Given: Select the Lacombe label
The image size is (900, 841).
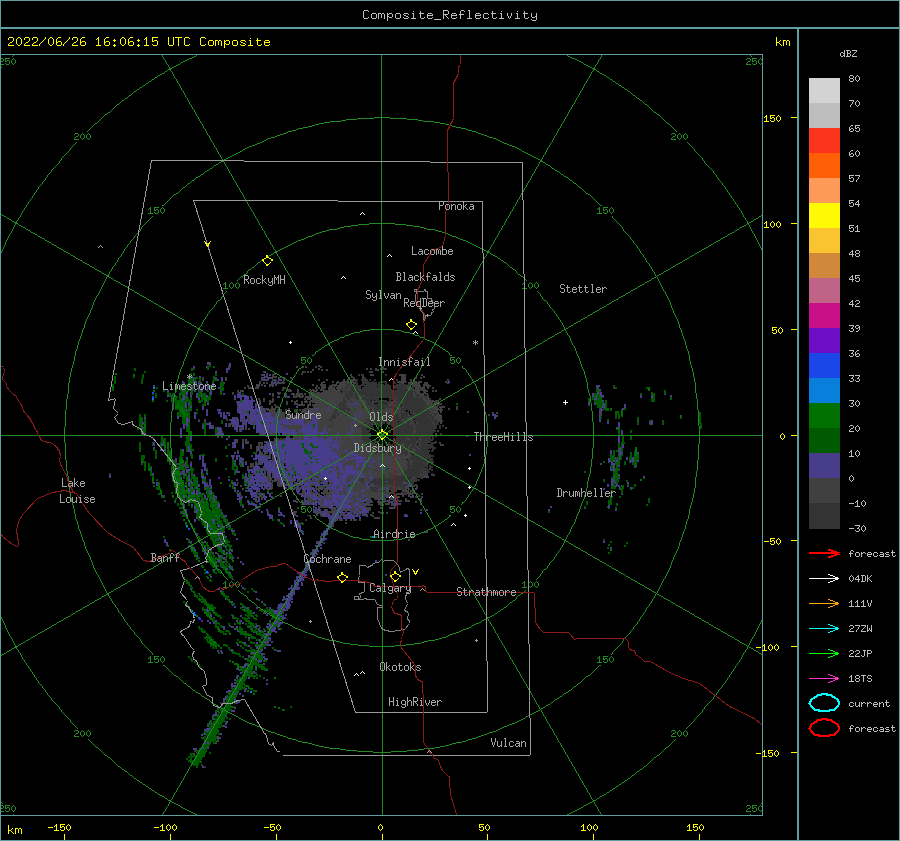Looking at the screenshot, I should coord(432,251).
